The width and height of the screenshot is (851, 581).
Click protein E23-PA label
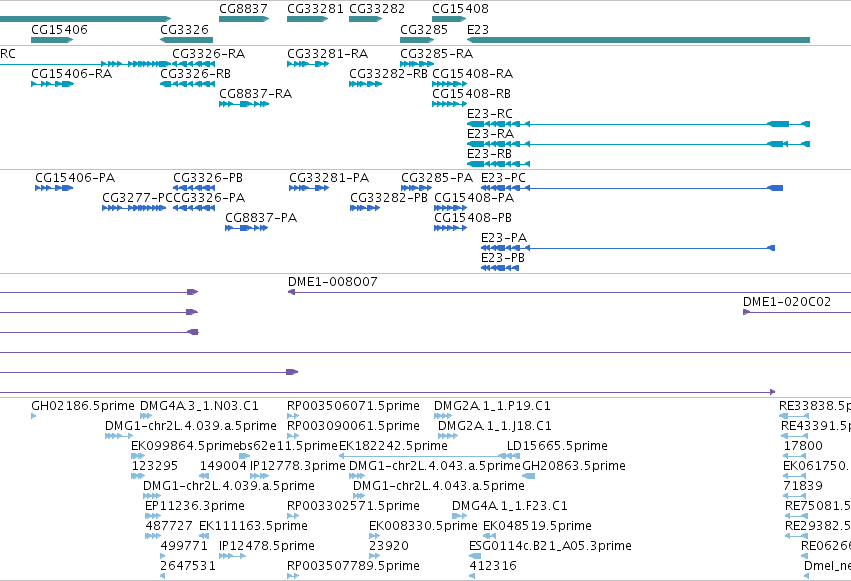click(504, 238)
